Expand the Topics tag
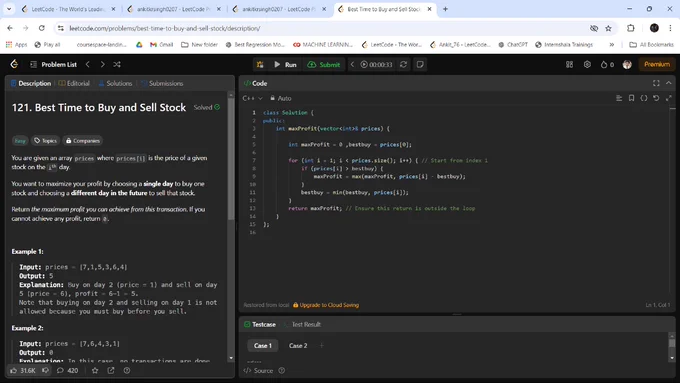 click(x=46, y=141)
